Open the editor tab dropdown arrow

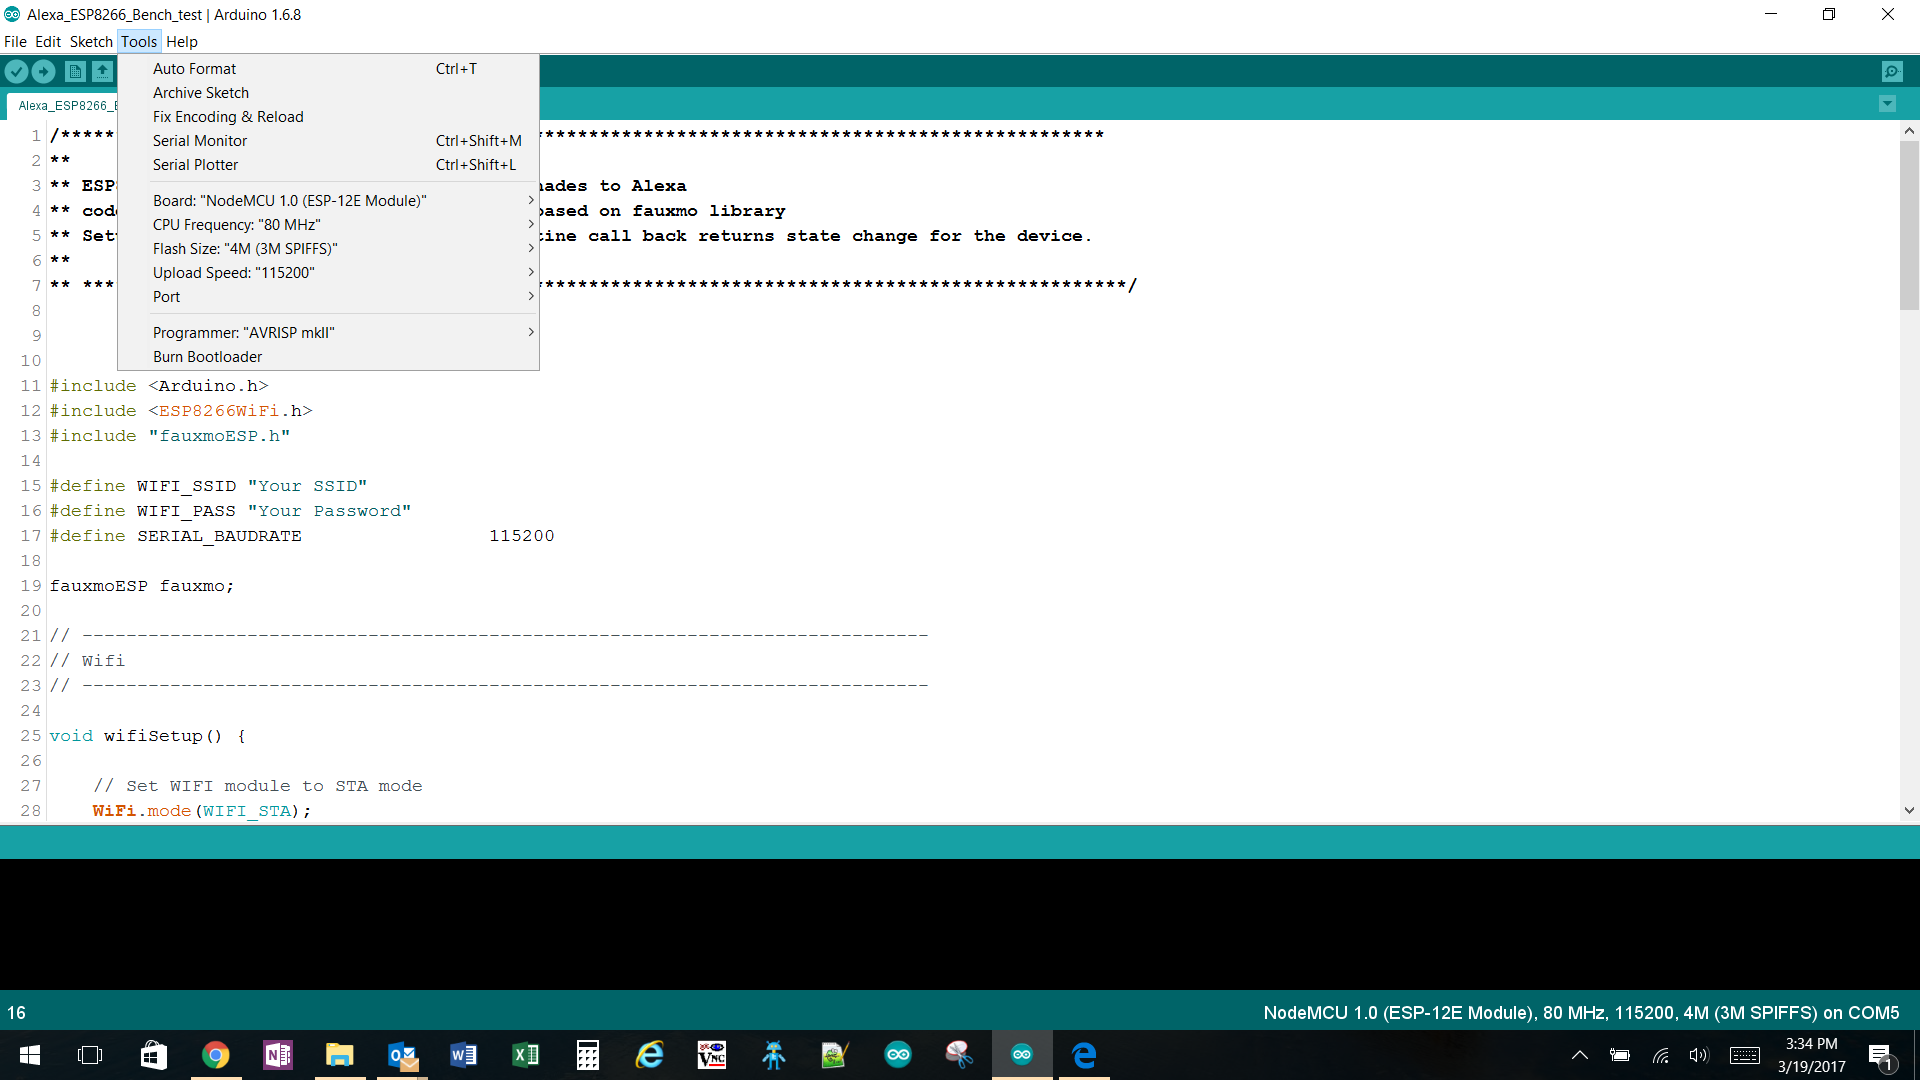(x=1887, y=104)
